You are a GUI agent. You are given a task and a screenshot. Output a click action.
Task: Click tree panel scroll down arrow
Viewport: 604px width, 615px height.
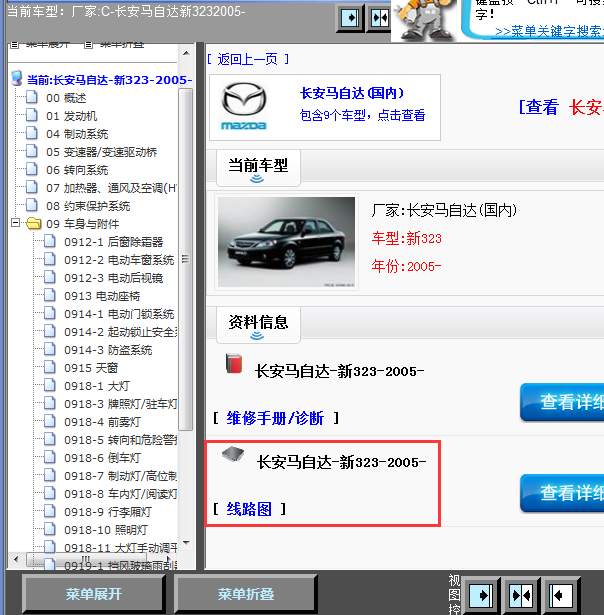point(187,543)
